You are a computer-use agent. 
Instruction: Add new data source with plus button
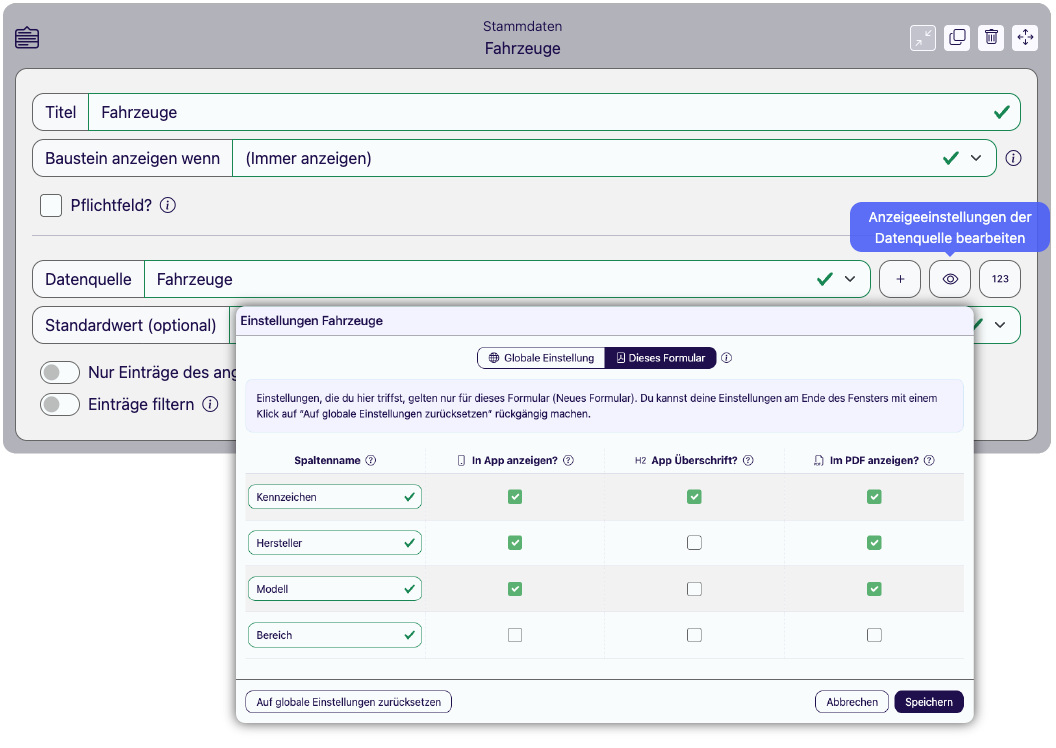pyautogui.click(x=900, y=279)
